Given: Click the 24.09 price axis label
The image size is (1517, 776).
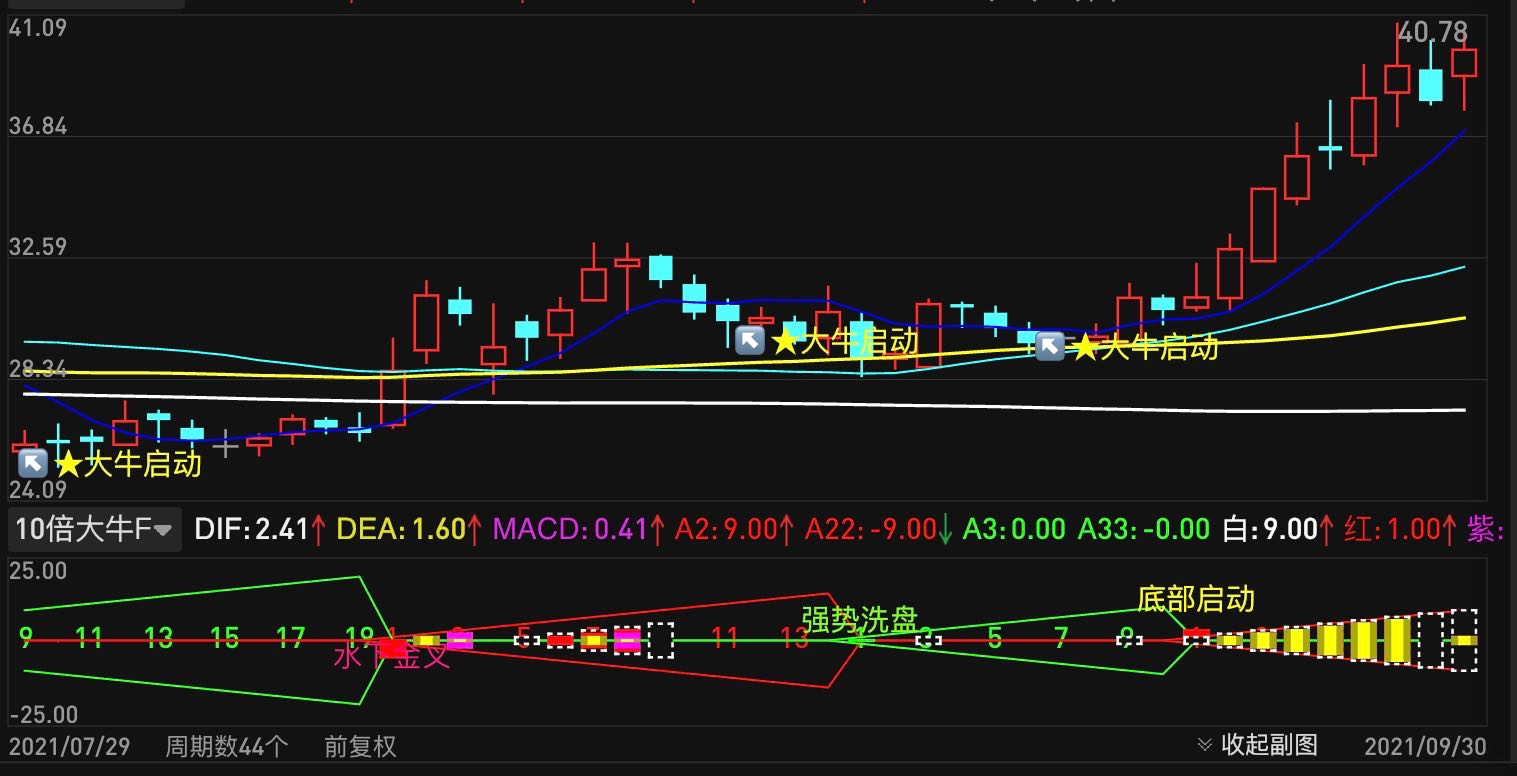Looking at the screenshot, I should 38,490.
